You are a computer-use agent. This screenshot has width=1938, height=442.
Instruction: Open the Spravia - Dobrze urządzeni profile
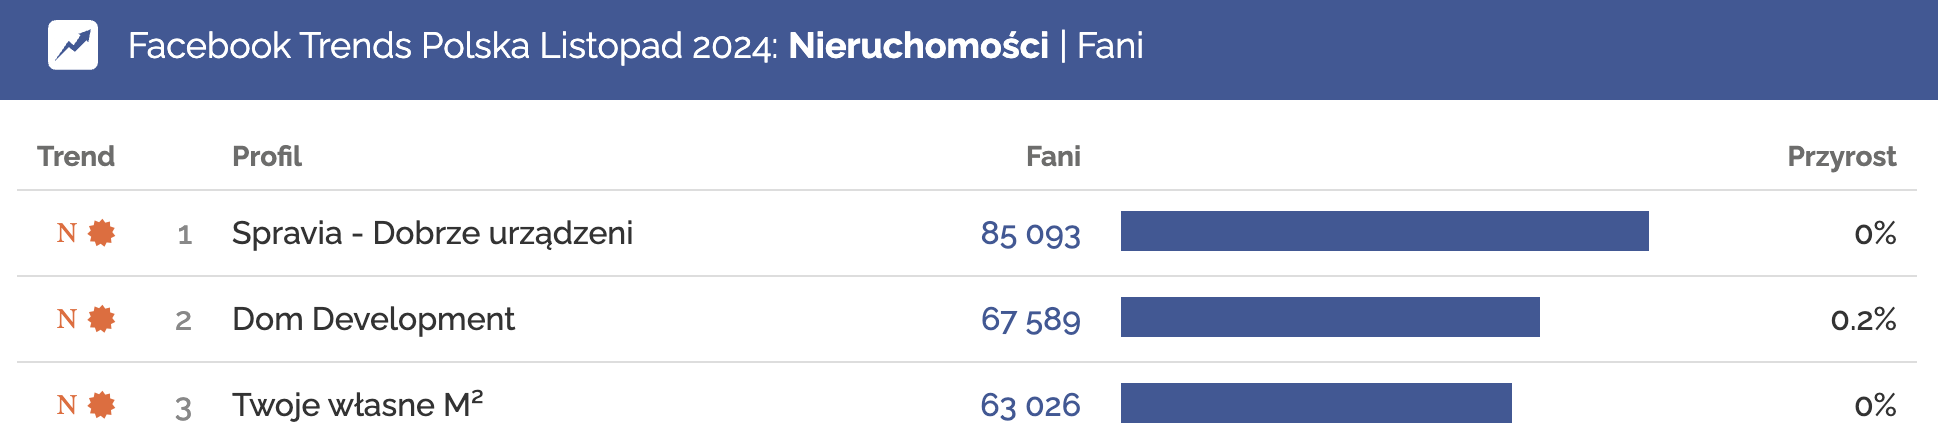(x=432, y=233)
